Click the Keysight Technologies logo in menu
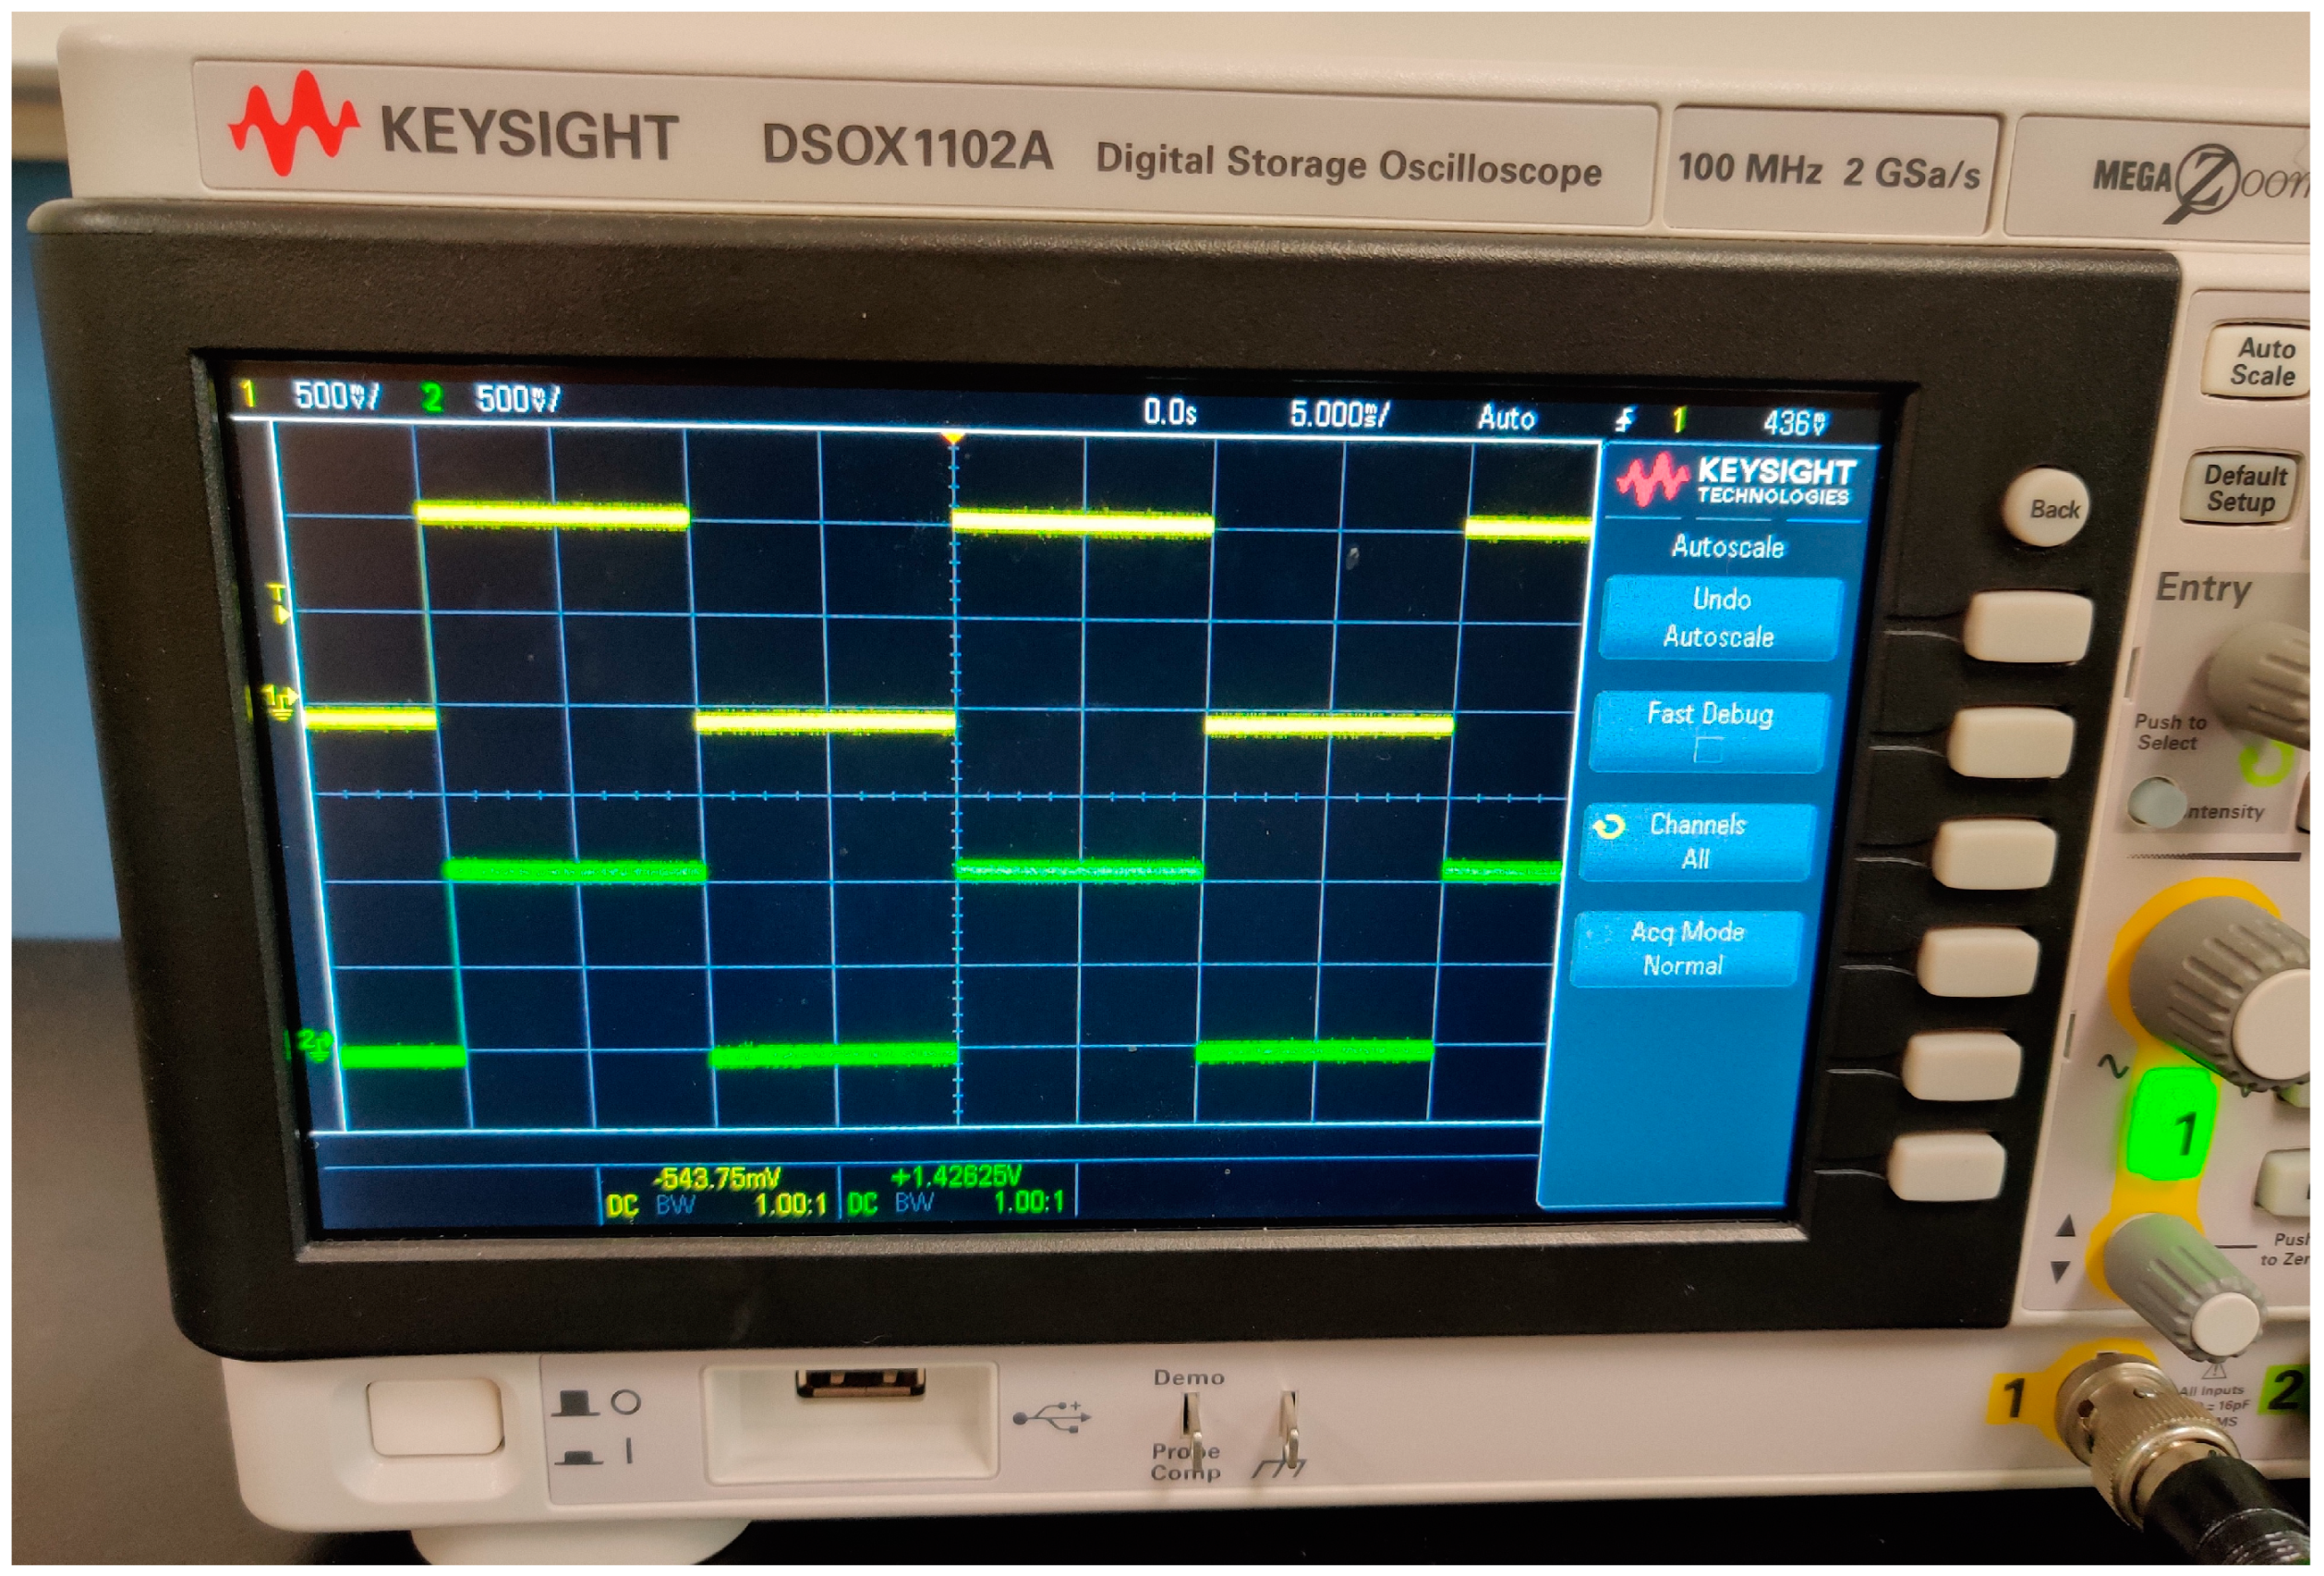The width and height of the screenshot is (2324, 1576). 1736,480
